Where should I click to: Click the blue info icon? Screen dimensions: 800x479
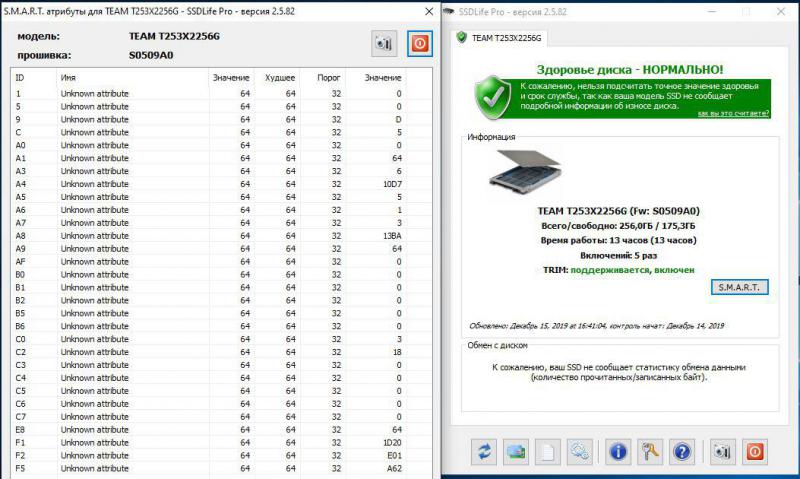coord(619,452)
